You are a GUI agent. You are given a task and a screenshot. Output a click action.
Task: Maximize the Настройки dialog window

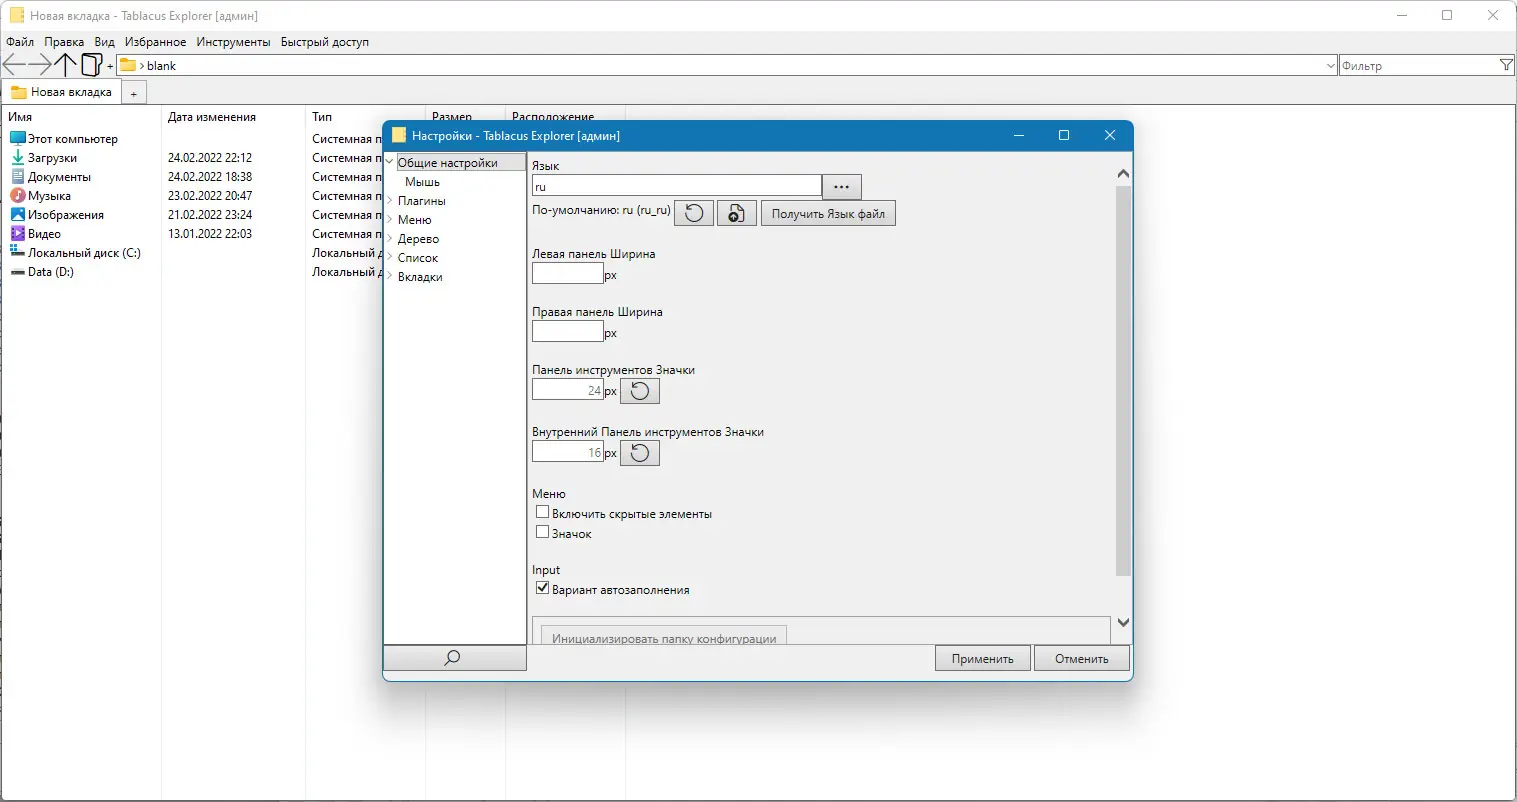pos(1064,135)
